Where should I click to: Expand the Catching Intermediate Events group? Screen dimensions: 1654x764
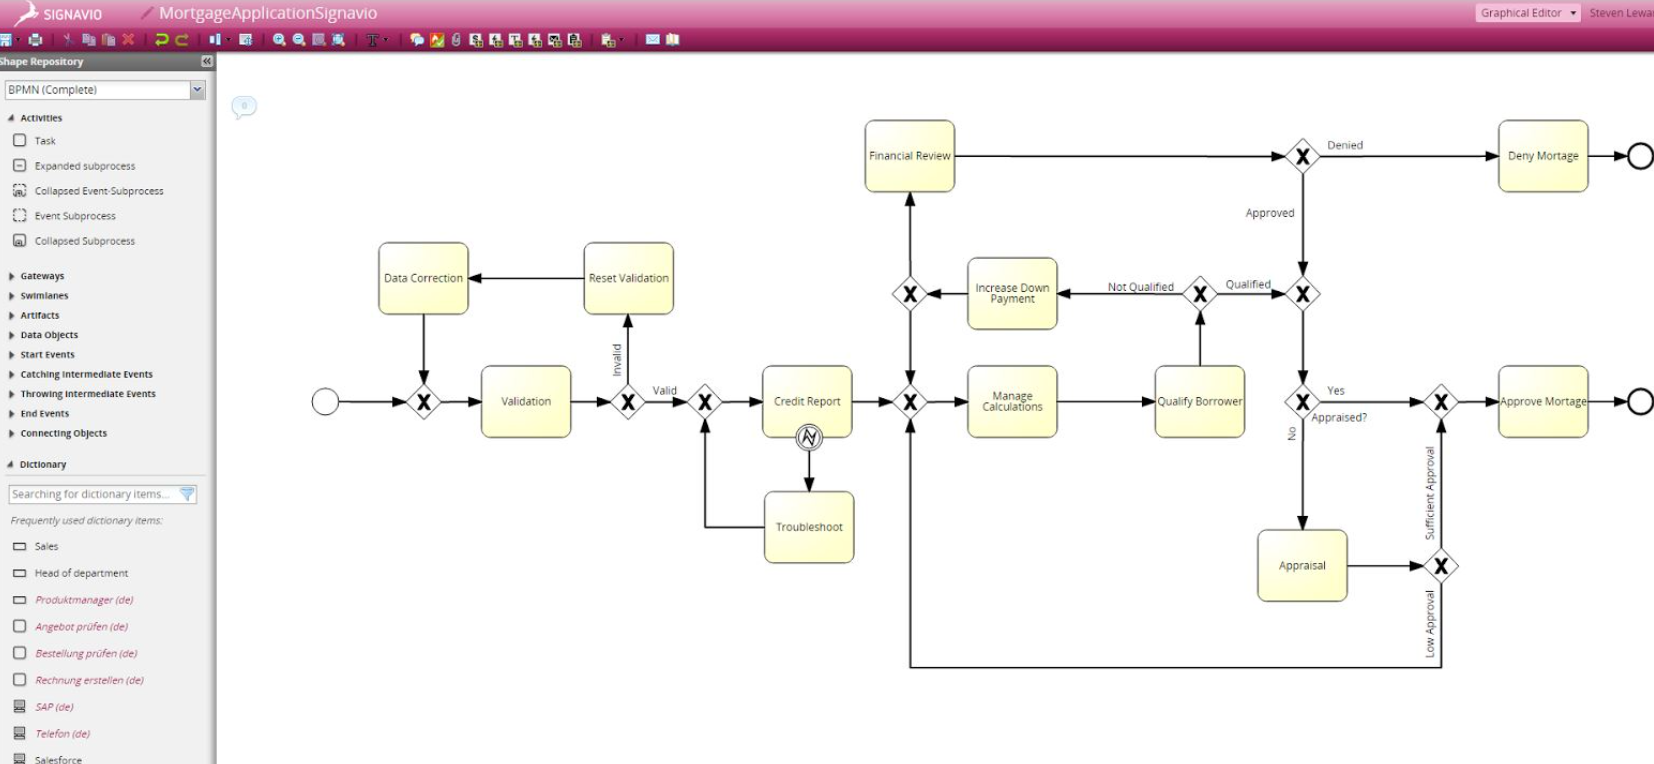11,374
